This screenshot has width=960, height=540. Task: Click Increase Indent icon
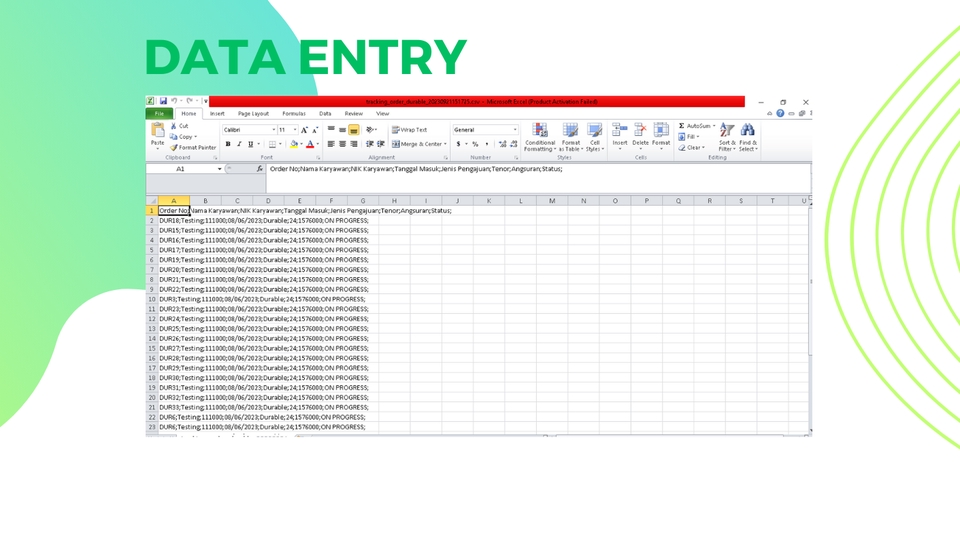click(x=381, y=144)
